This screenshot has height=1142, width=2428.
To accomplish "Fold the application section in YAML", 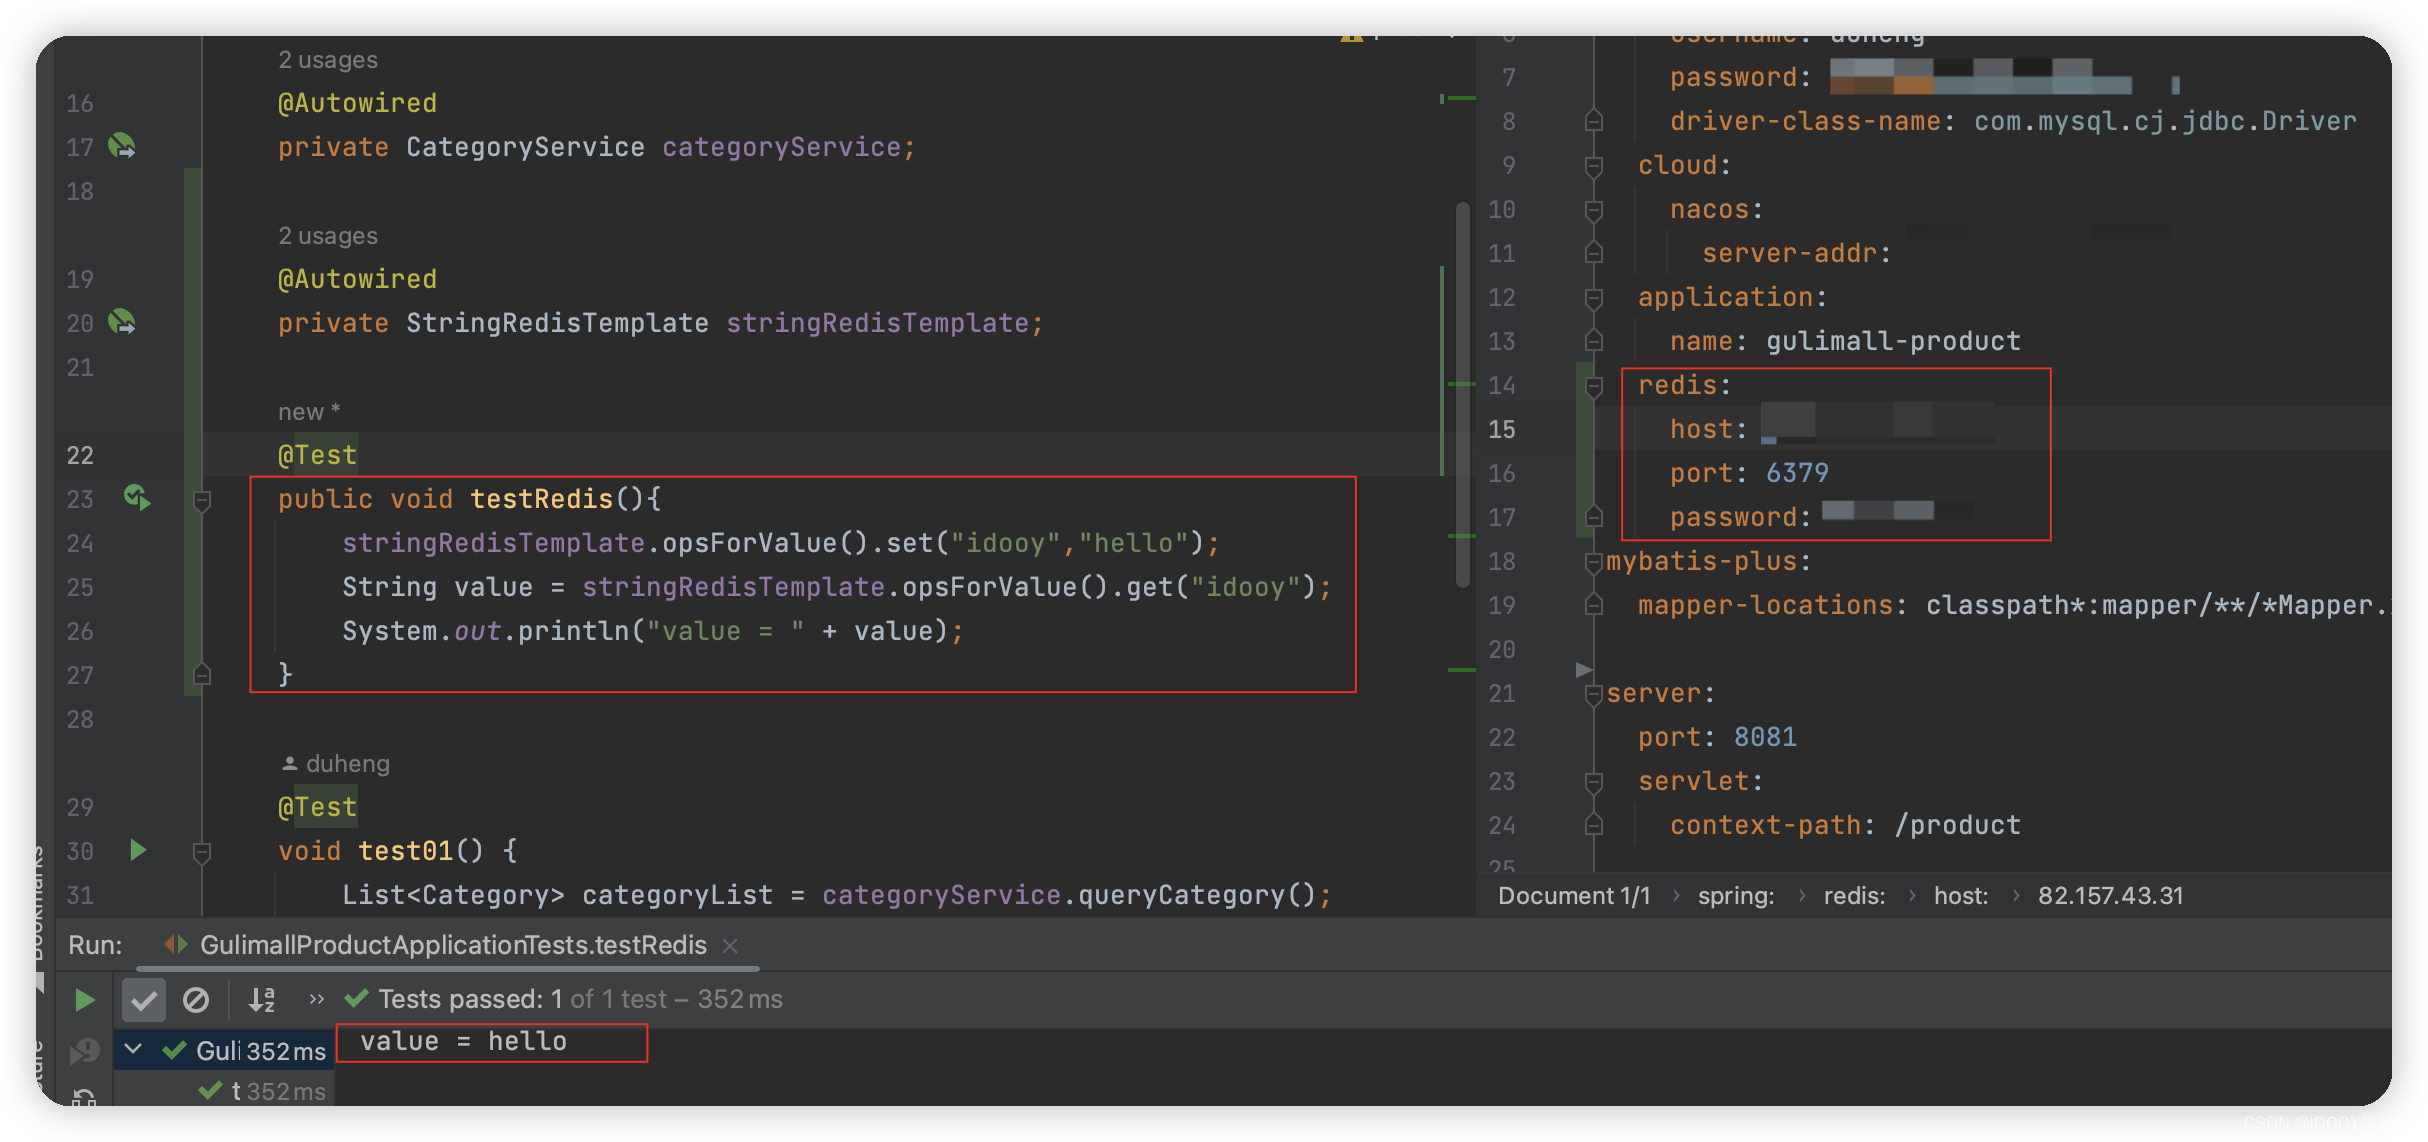I will coord(1594,298).
